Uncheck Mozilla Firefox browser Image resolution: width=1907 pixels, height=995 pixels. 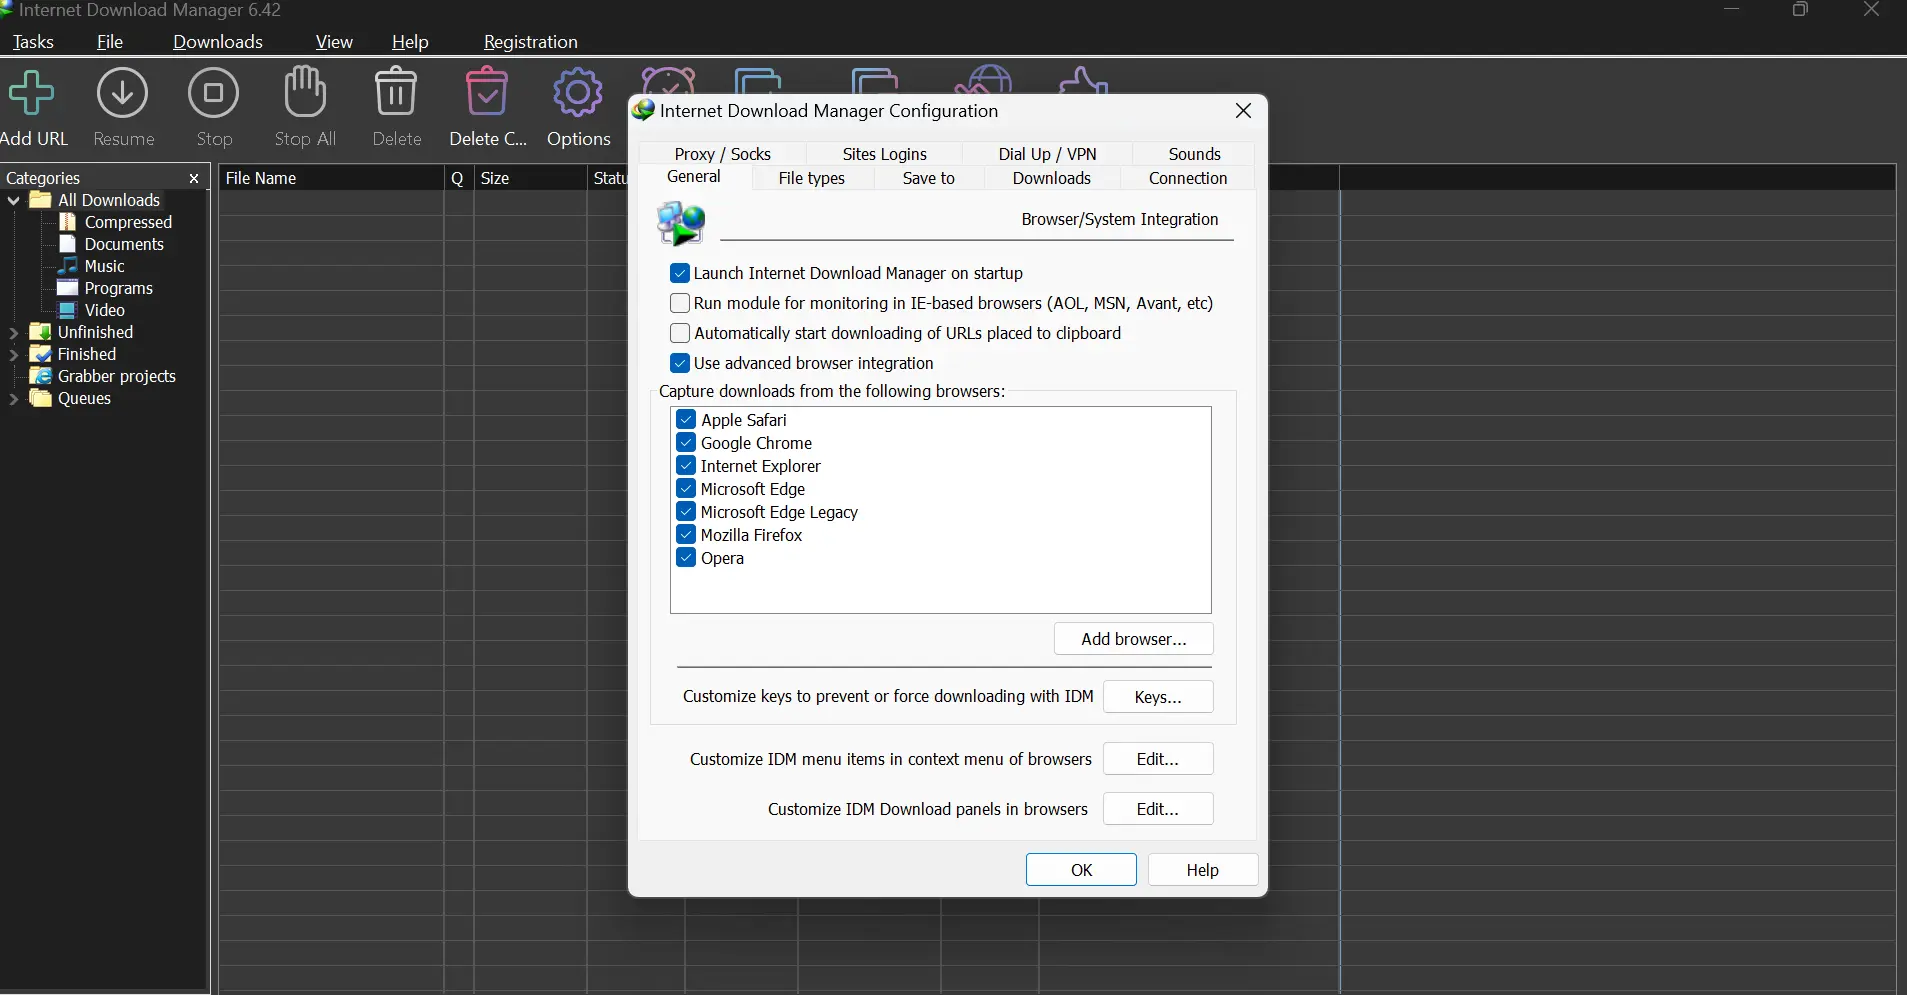click(x=686, y=534)
